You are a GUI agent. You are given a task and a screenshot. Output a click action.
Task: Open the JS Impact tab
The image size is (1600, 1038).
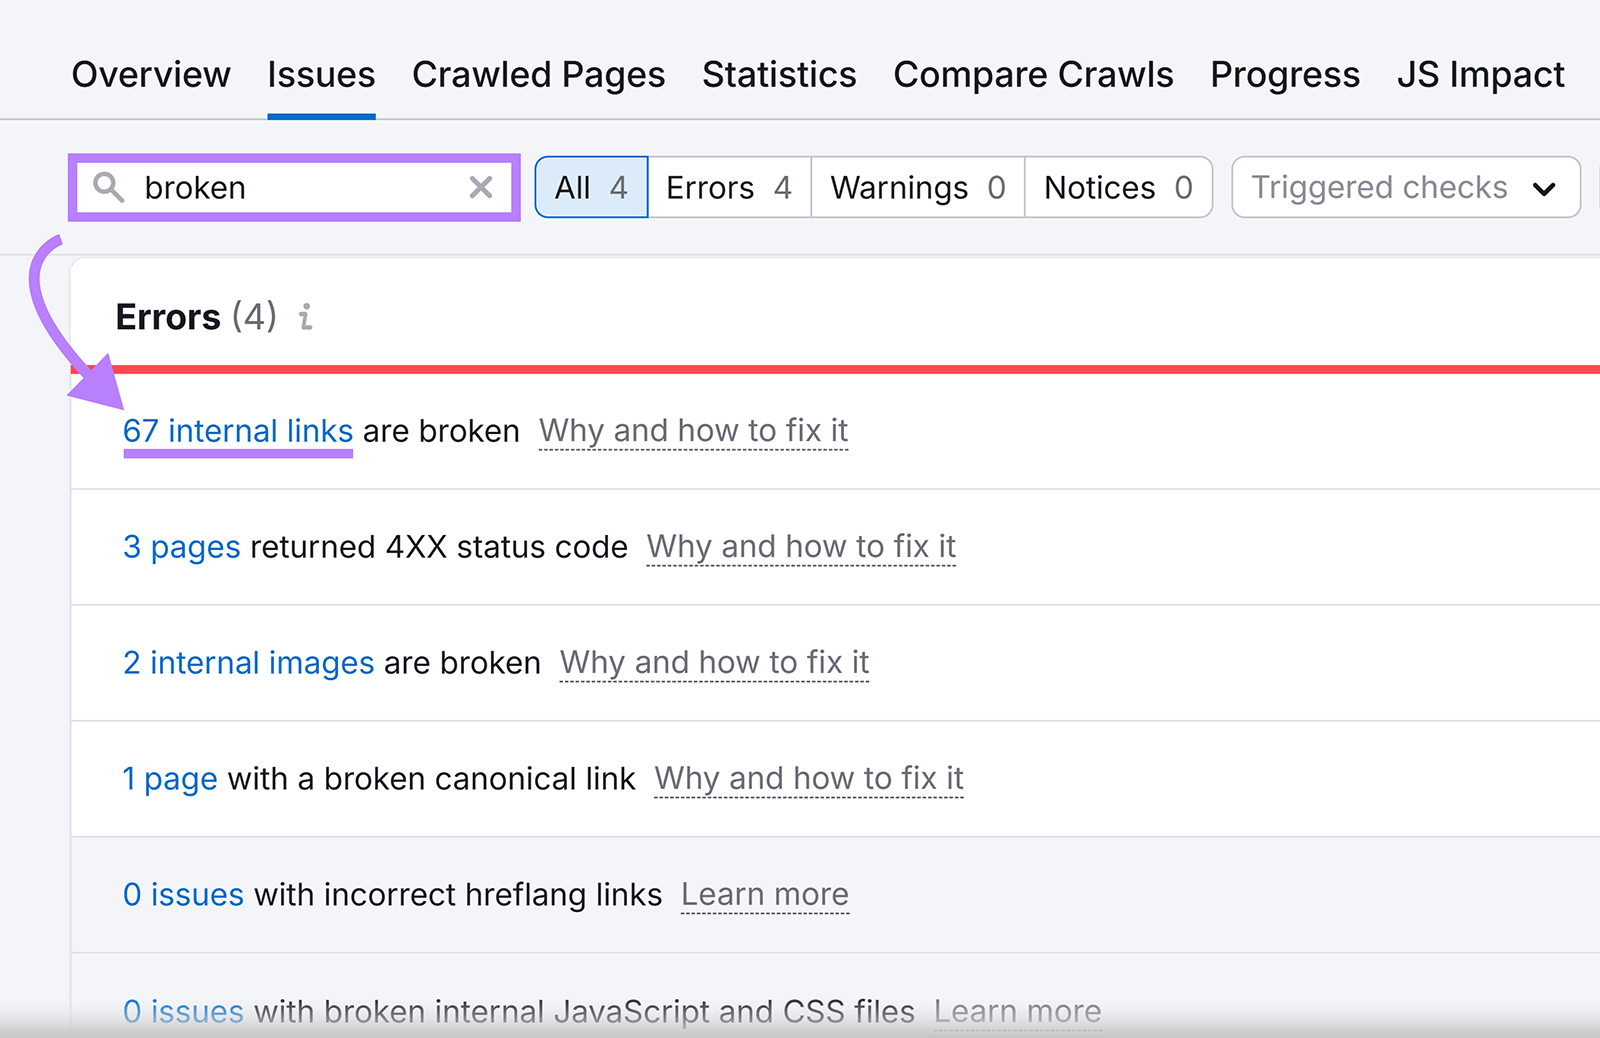pyautogui.click(x=1481, y=74)
